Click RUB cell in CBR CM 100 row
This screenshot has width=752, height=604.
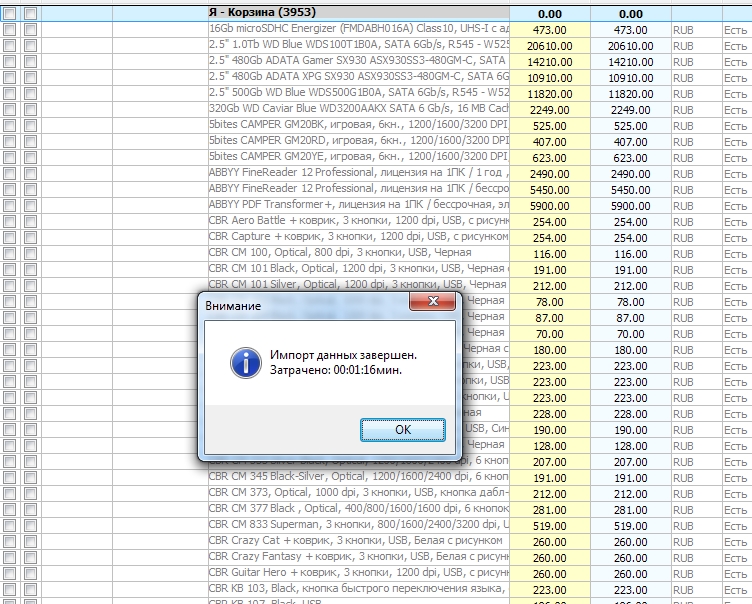point(696,254)
